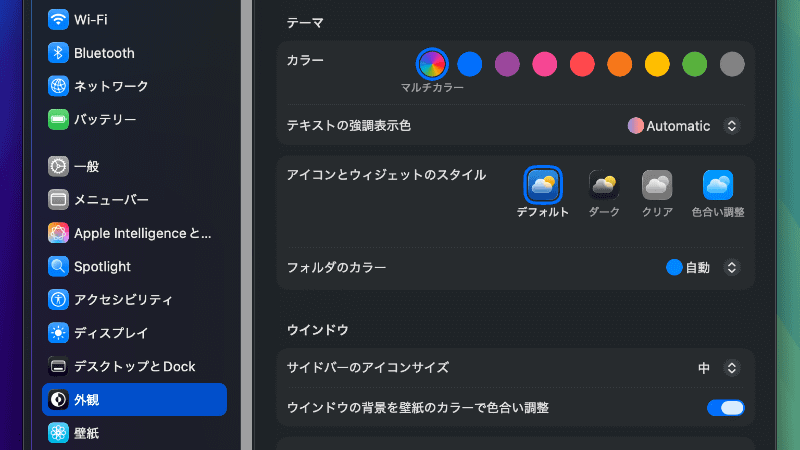The width and height of the screenshot is (800, 450).
Task: Click the Apple Intelligence icon
Action: coord(58,233)
